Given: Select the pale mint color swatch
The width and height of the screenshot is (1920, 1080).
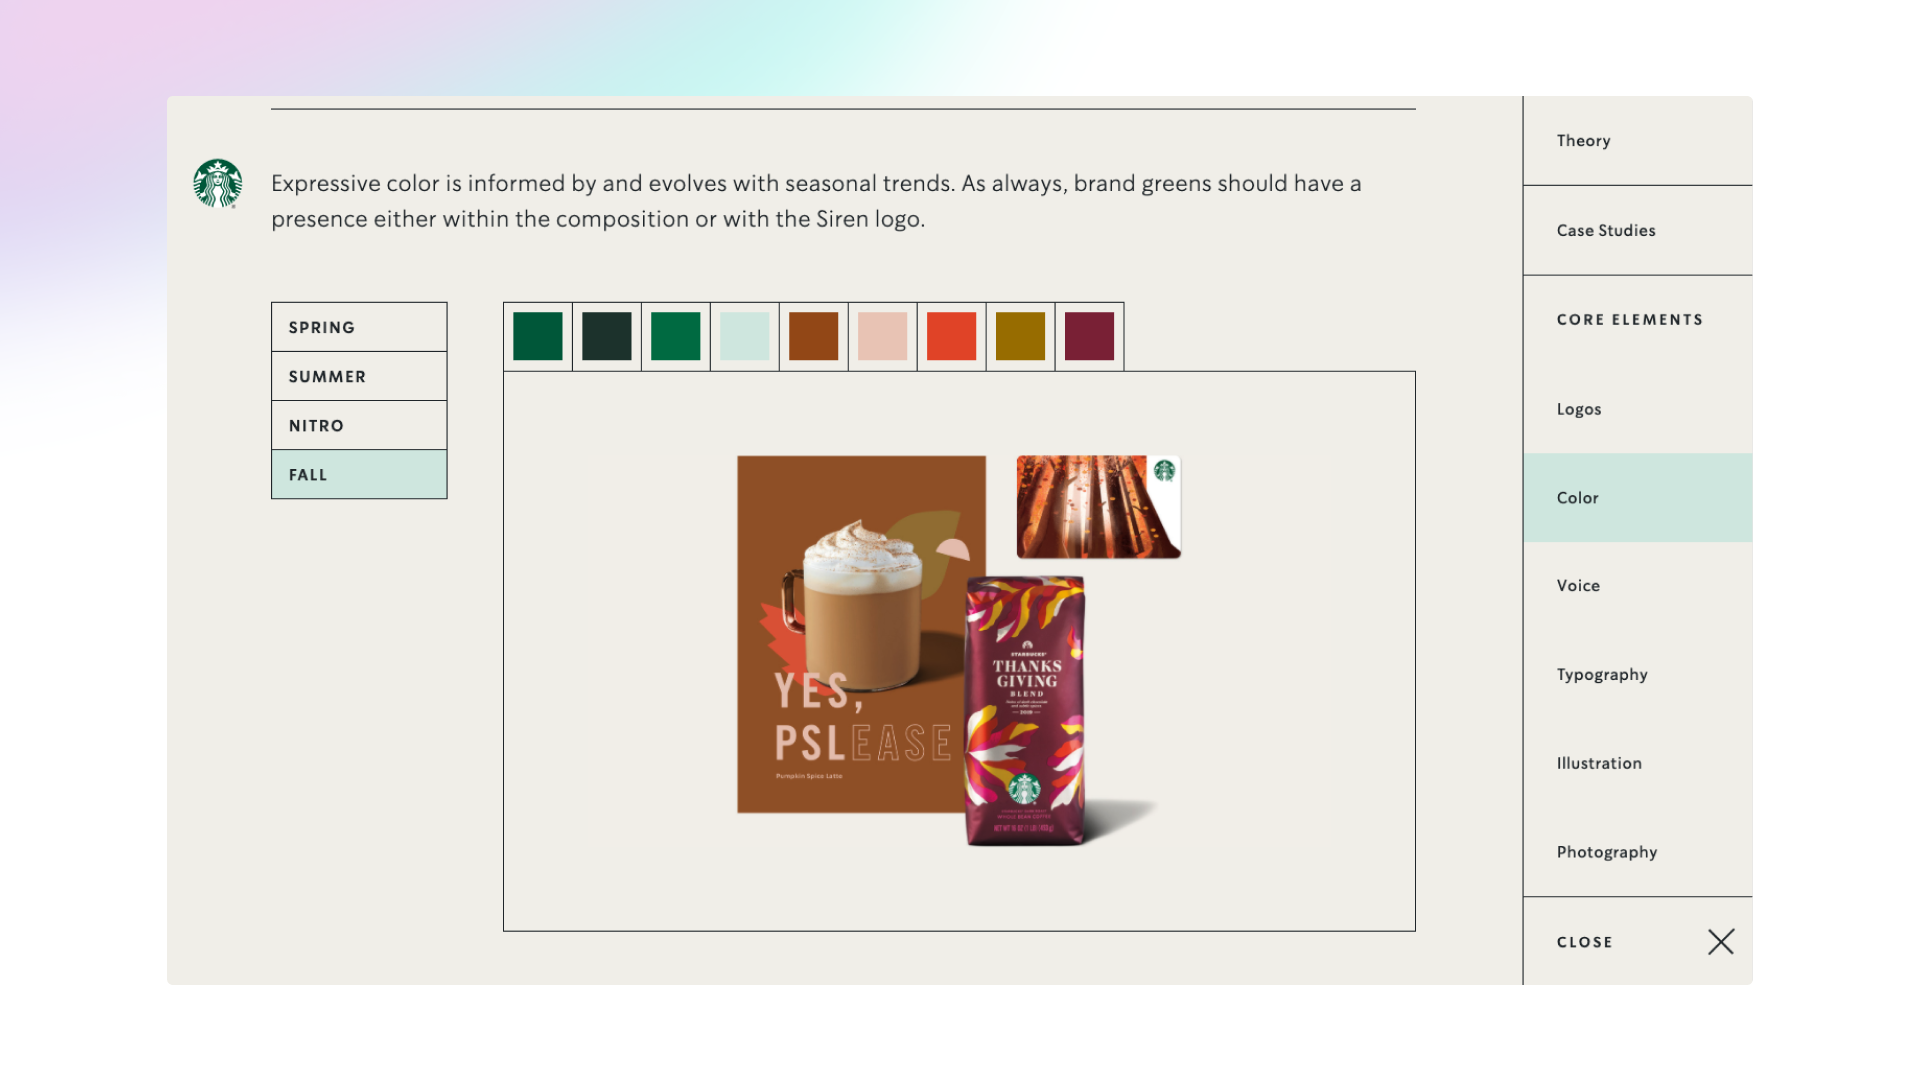Looking at the screenshot, I should pos(744,336).
